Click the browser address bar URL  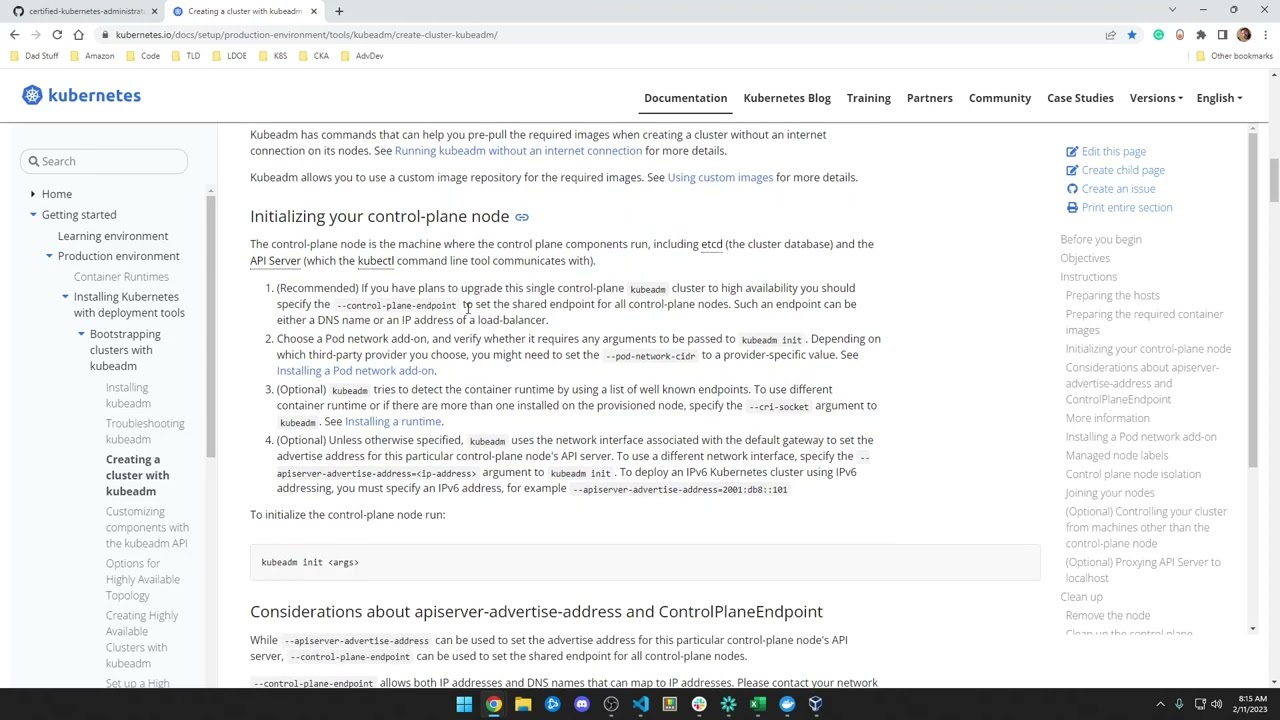[x=306, y=35]
